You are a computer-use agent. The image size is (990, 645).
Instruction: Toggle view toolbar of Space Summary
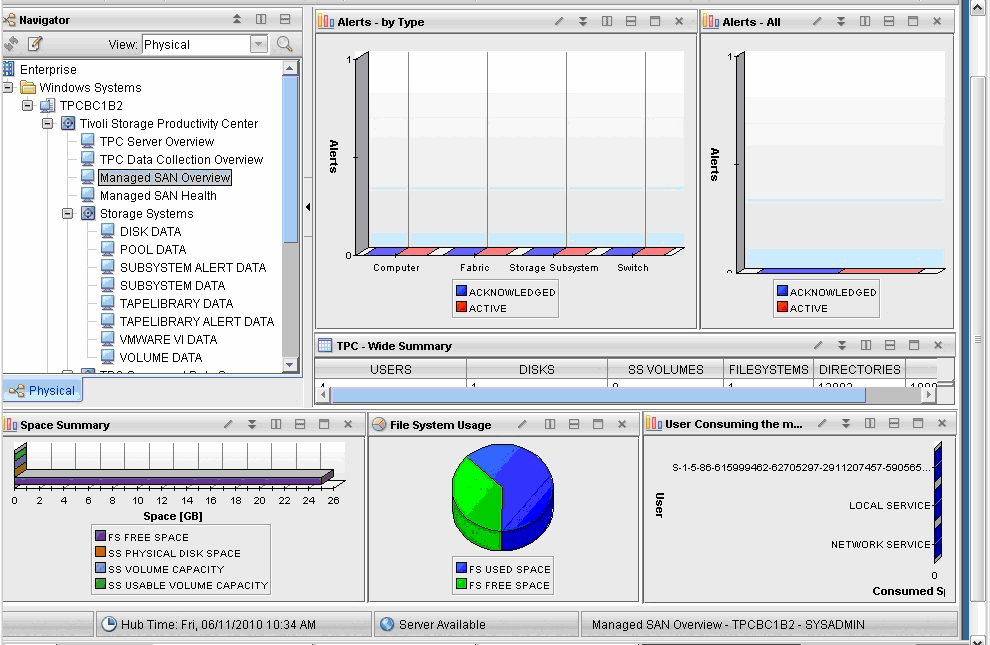pos(252,424)
